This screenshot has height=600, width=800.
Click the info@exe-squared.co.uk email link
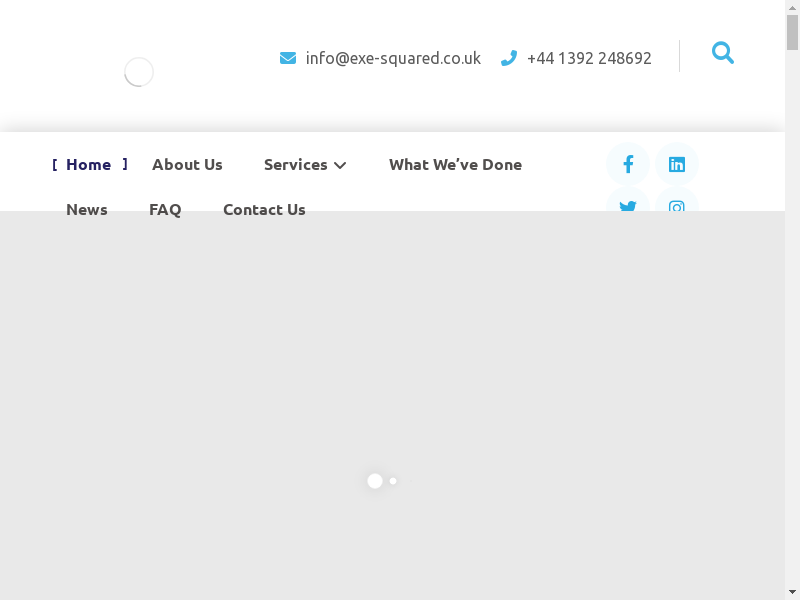click(393, 58)
